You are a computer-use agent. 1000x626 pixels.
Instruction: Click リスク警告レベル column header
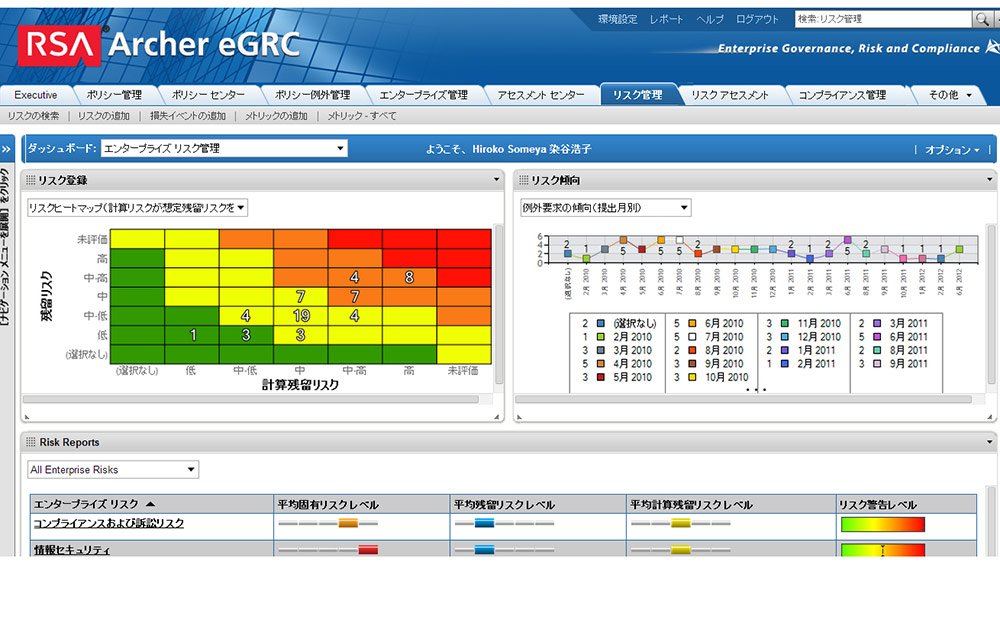coord(906,504)
